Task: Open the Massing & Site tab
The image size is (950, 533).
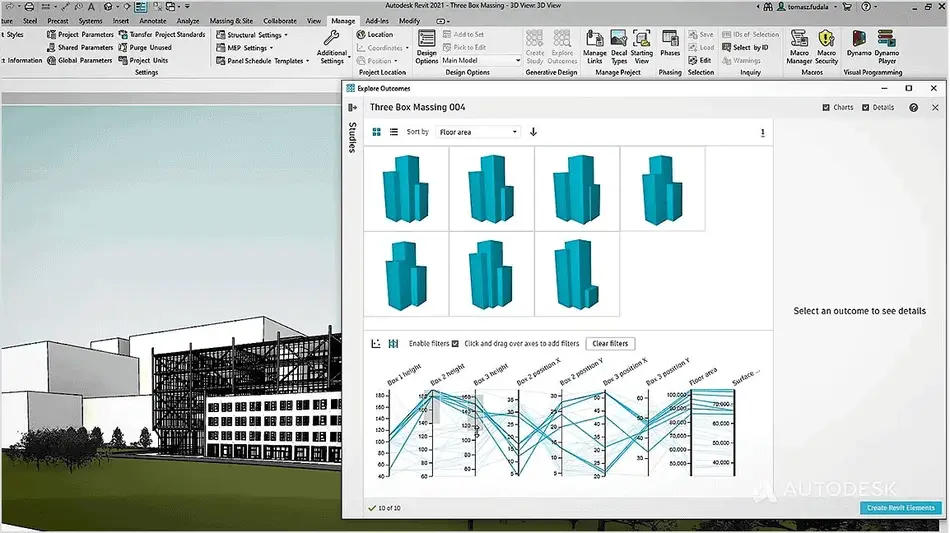Action: point(231,21)
